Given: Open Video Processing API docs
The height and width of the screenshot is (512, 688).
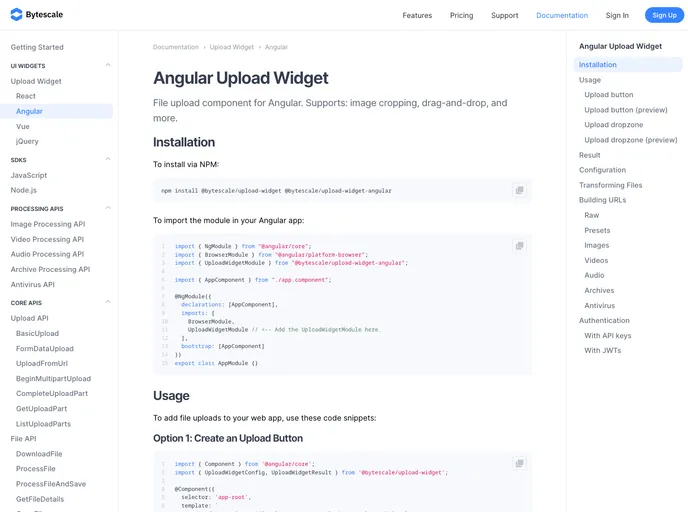Looking at the screenshot, I should point(47,239).
